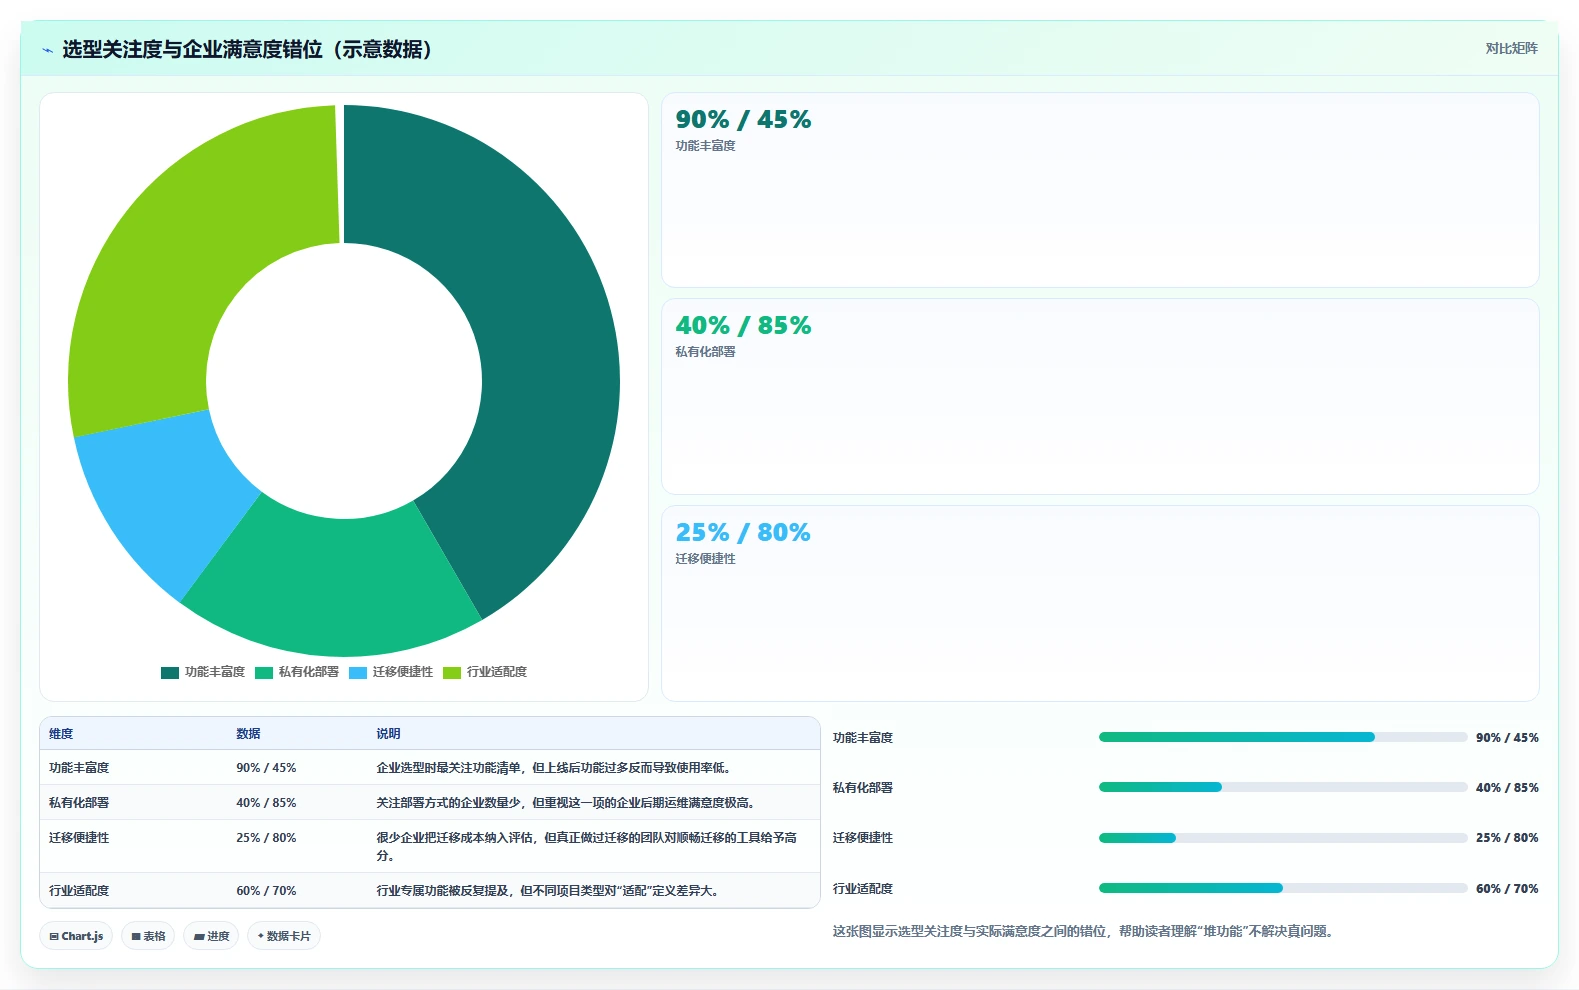
Task: Click the 维度 column header
Action: [61, 734]
